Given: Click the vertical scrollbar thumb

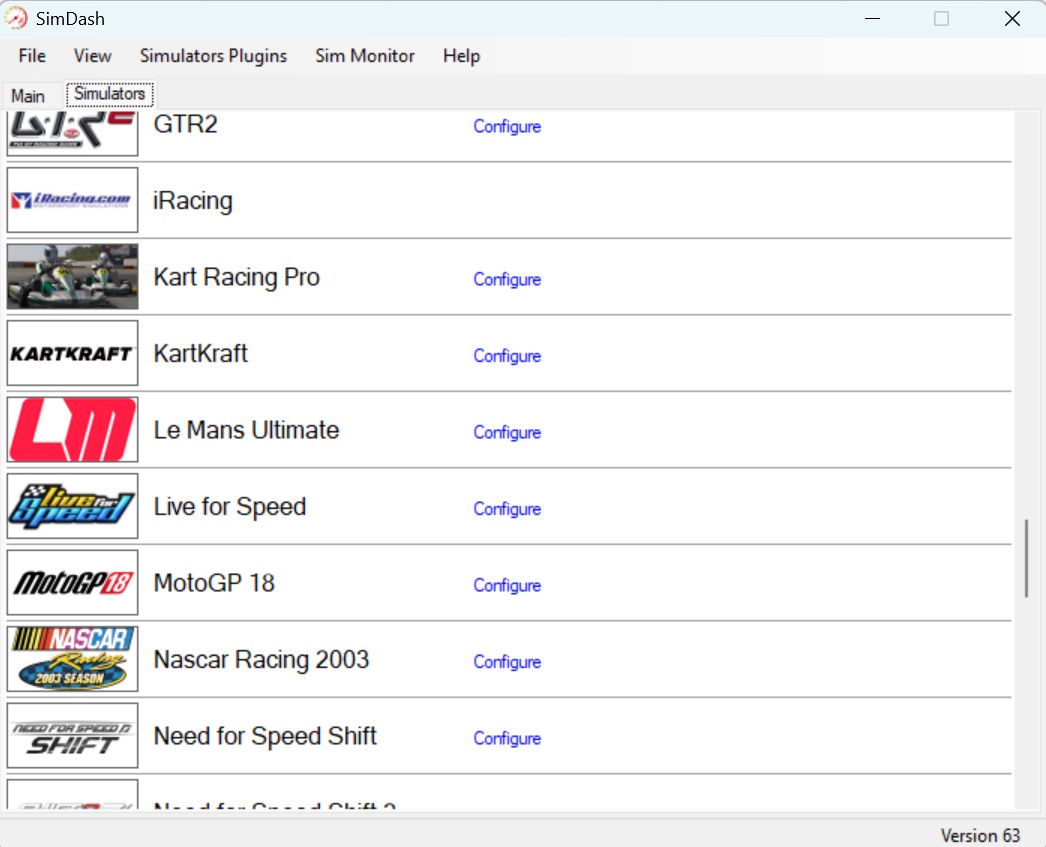Looking at the screenshot, I should pyautogui.click(x=1026, y=558).
